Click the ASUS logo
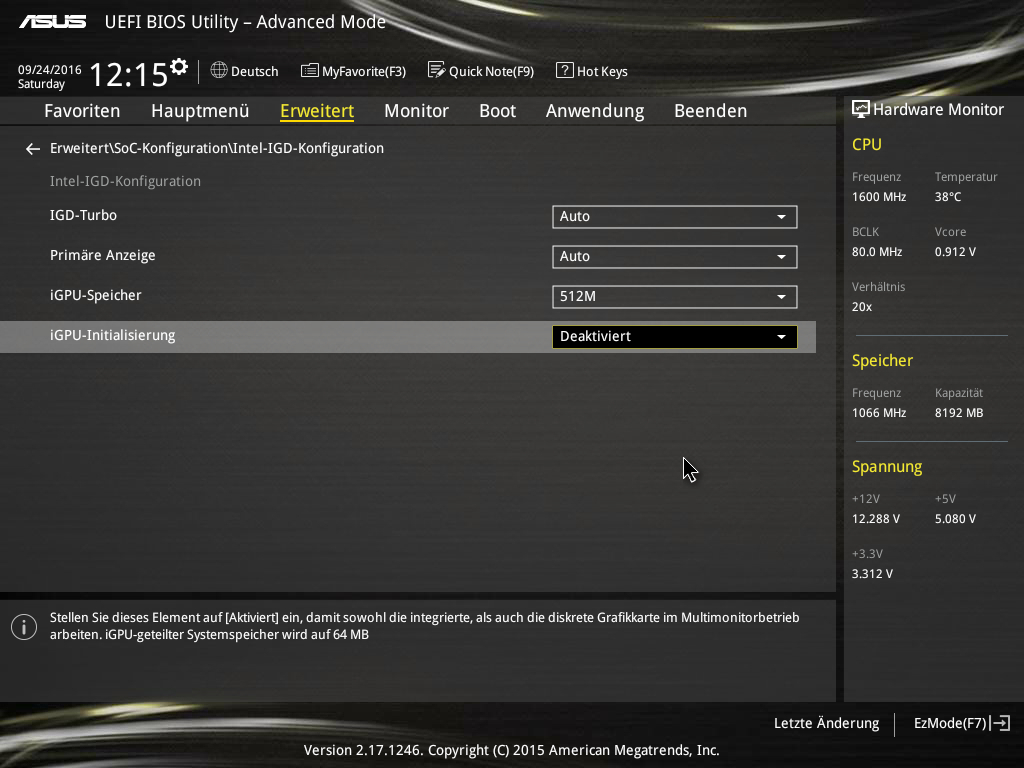Image resolution: width=1024 pixels, height=768 pixels. pos(53,22)
